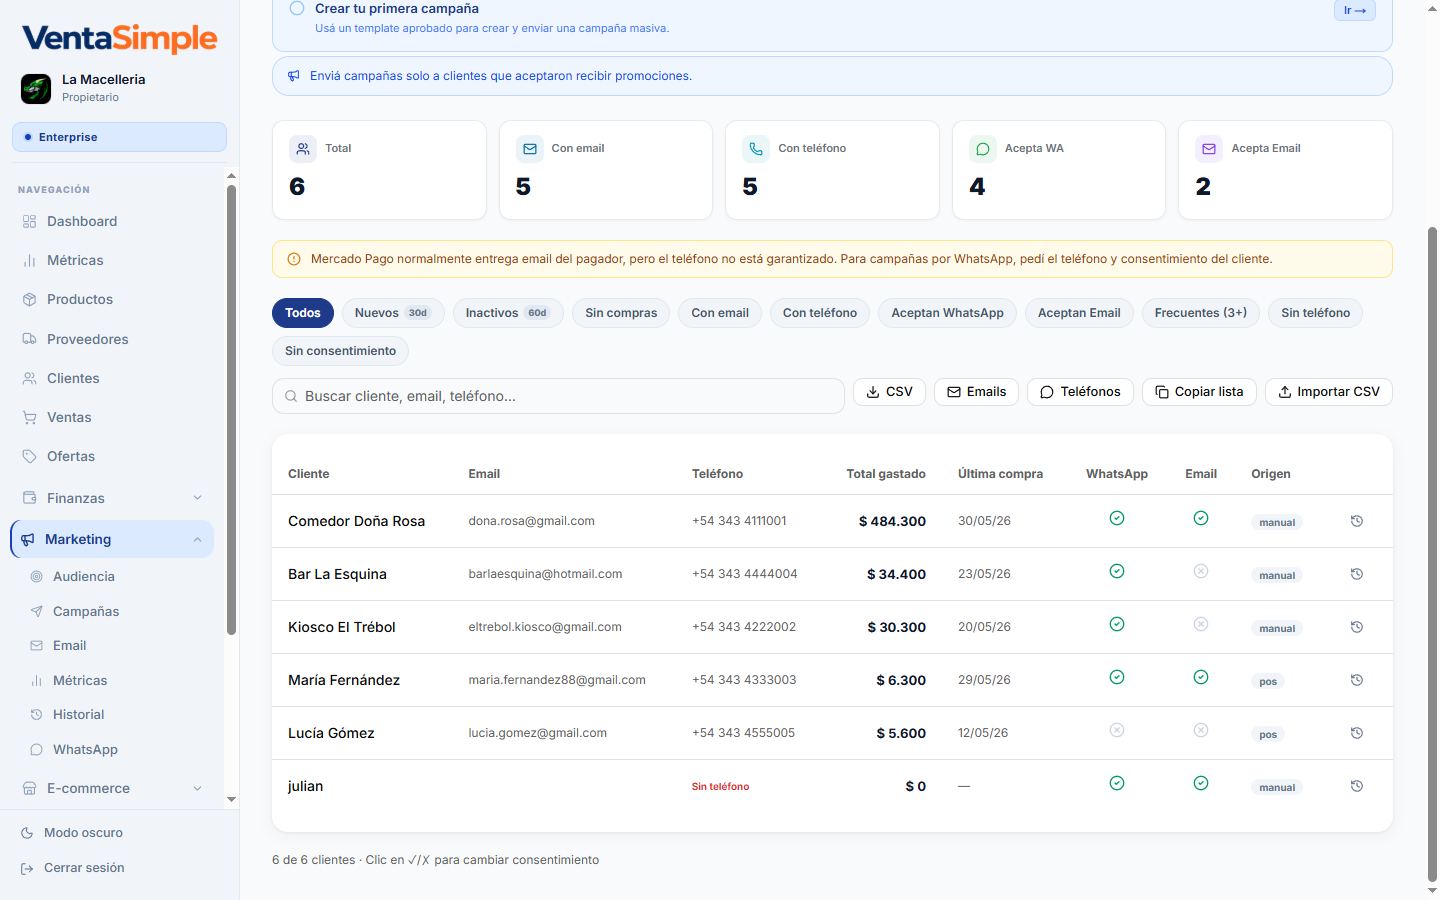
Task: Focus the Buscar cliente search field
Action: (x=558, y=396)
